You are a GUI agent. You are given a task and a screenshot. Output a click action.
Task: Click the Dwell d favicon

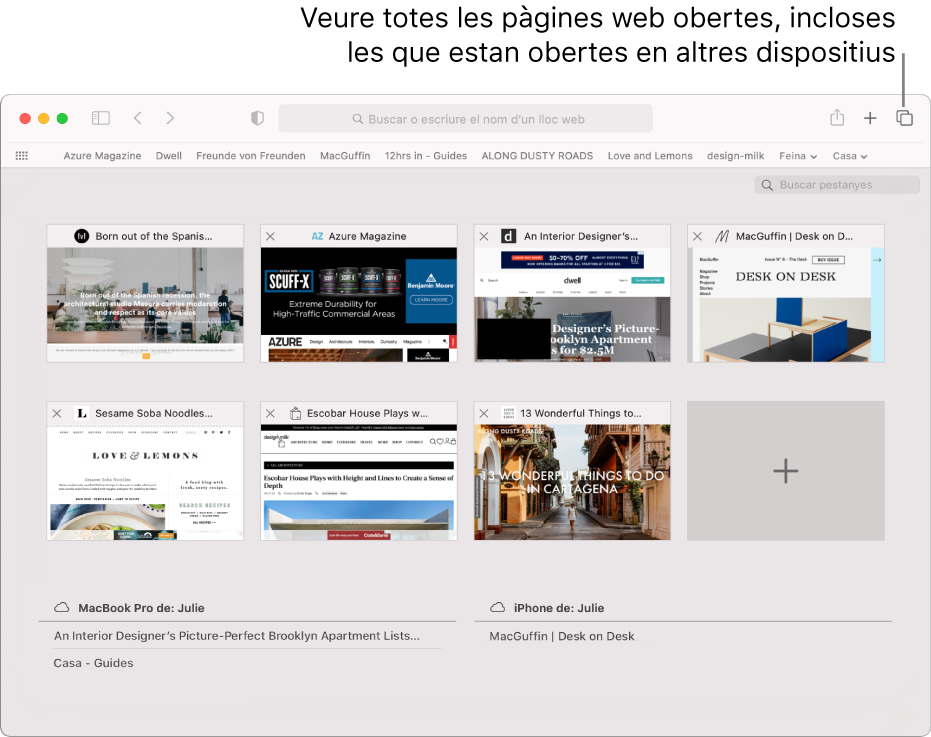(508, 236)
